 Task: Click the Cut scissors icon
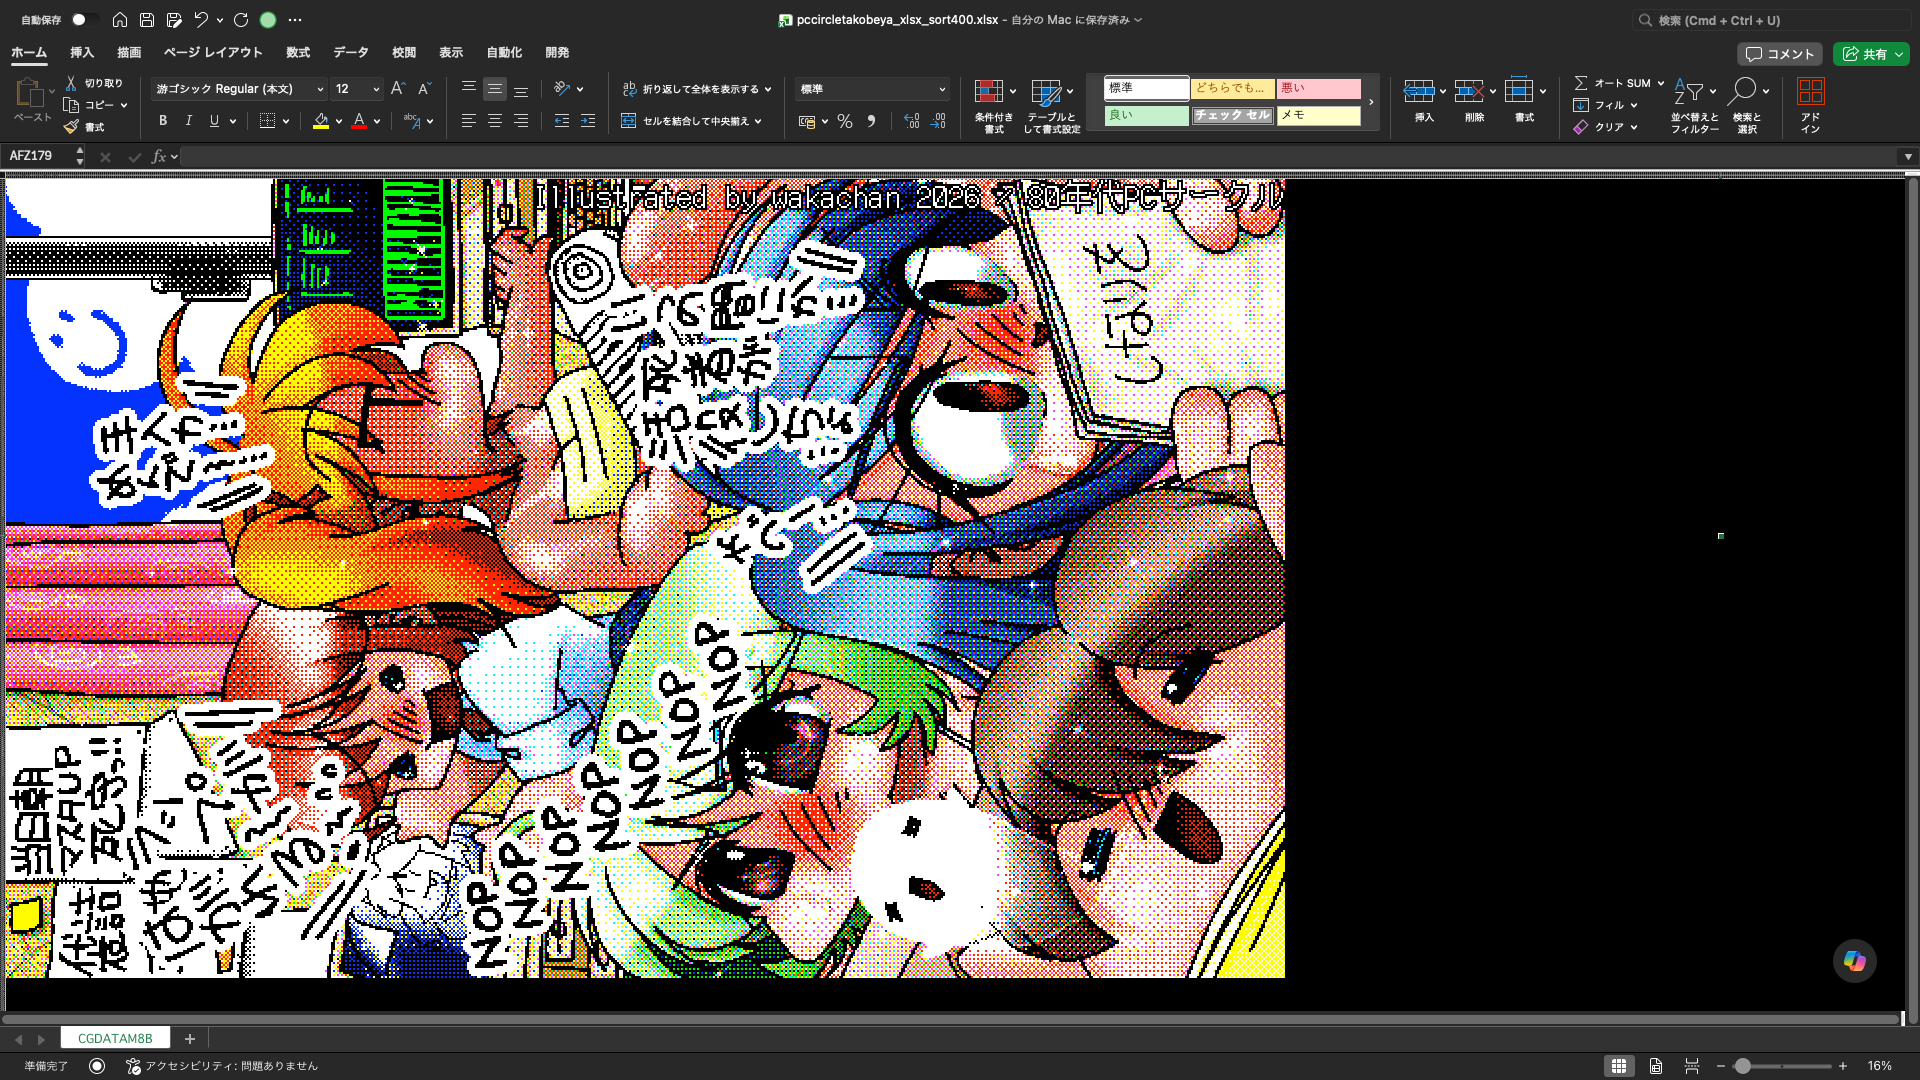(x=71, y=83)
